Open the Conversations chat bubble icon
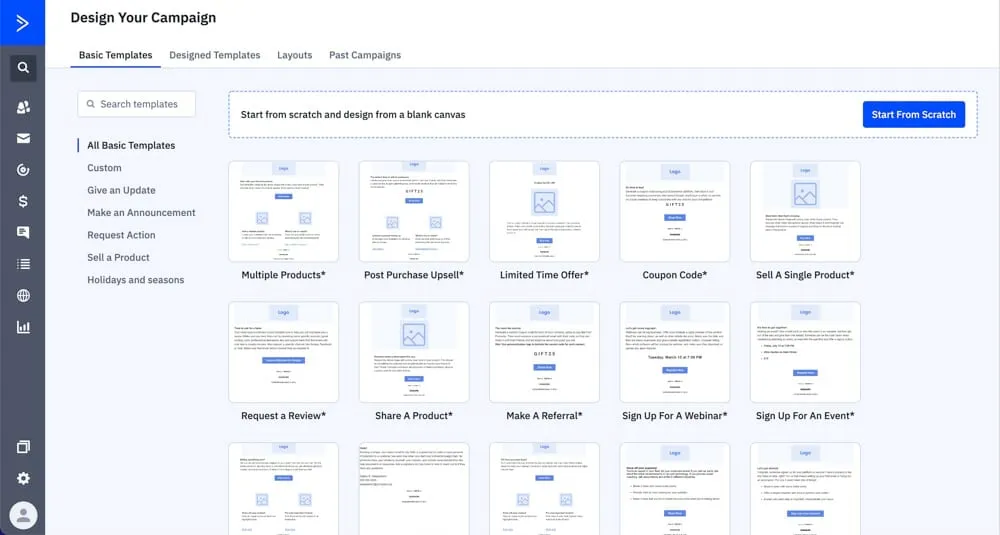1000x535 pixels. click(x=23, y=233)
